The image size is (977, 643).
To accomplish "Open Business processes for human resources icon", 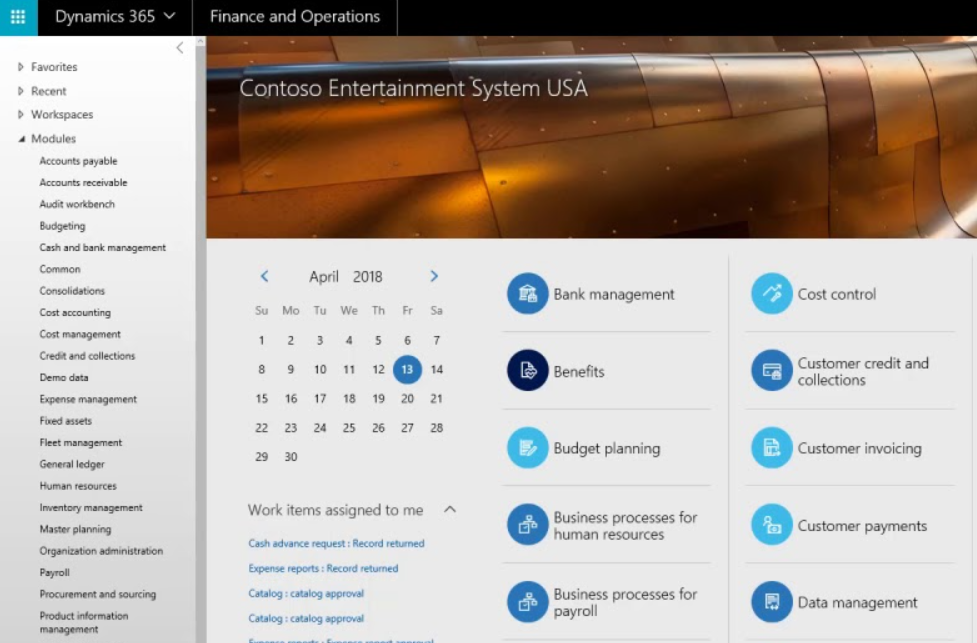I will tap(527, 525).
